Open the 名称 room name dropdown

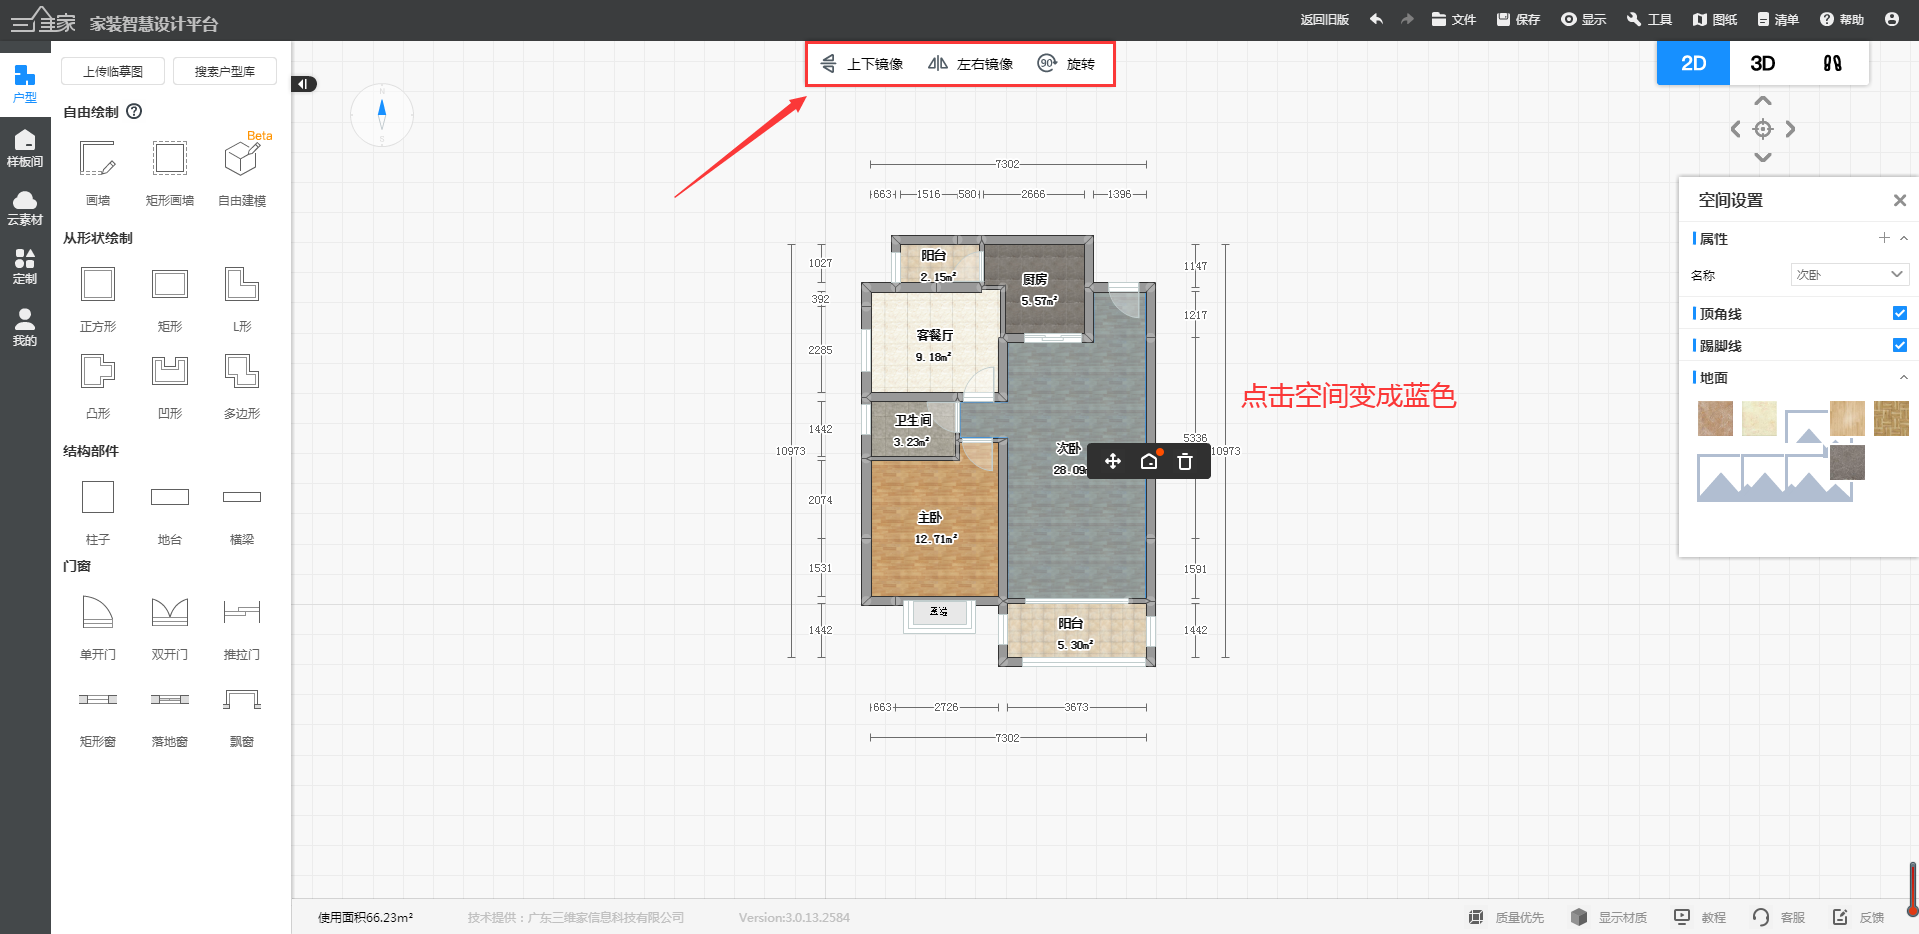(1849, 275)
